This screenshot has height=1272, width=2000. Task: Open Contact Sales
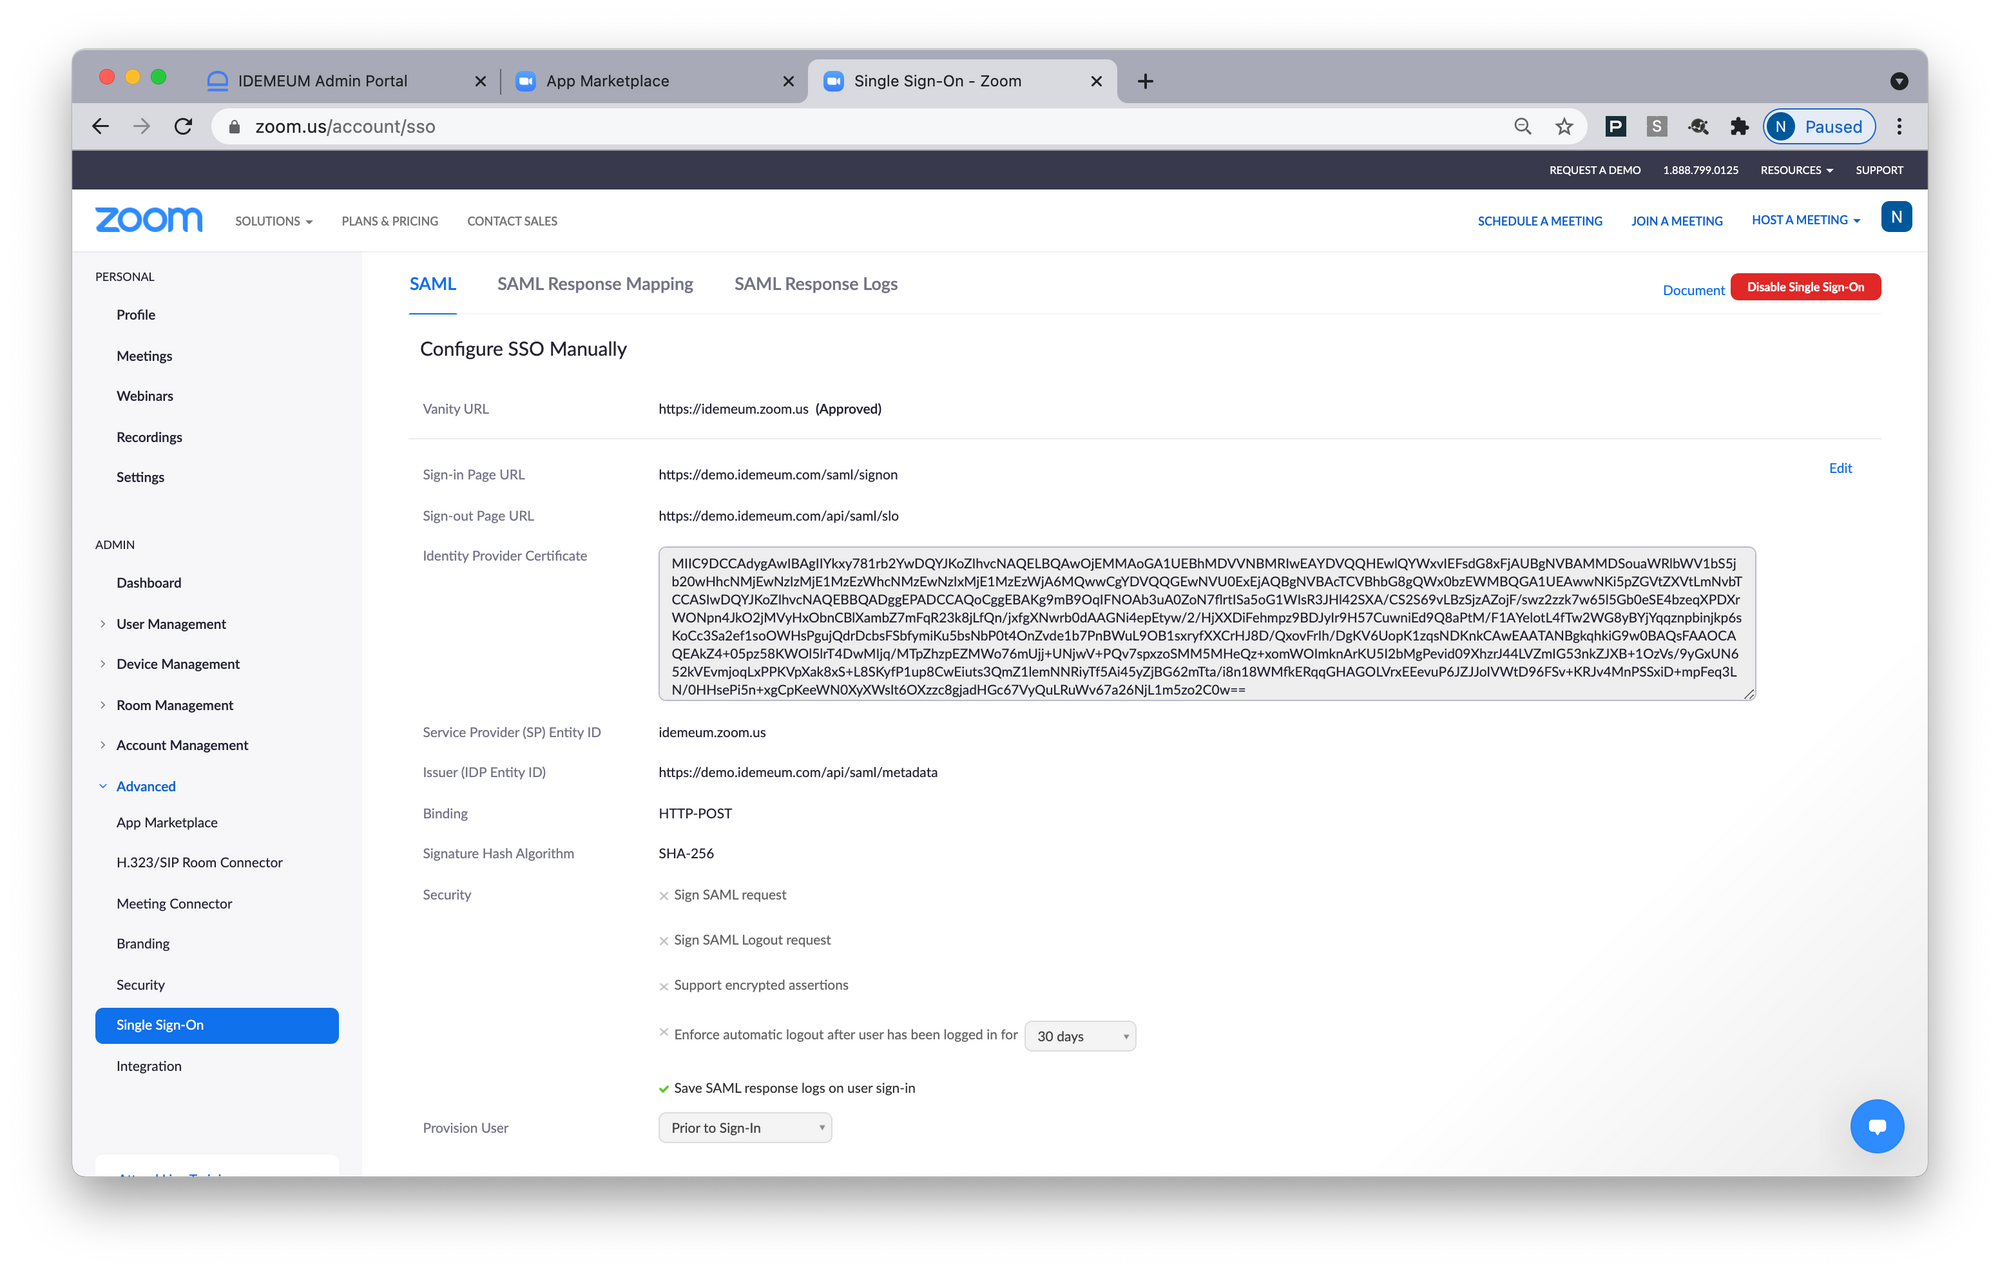coord(512,221)
